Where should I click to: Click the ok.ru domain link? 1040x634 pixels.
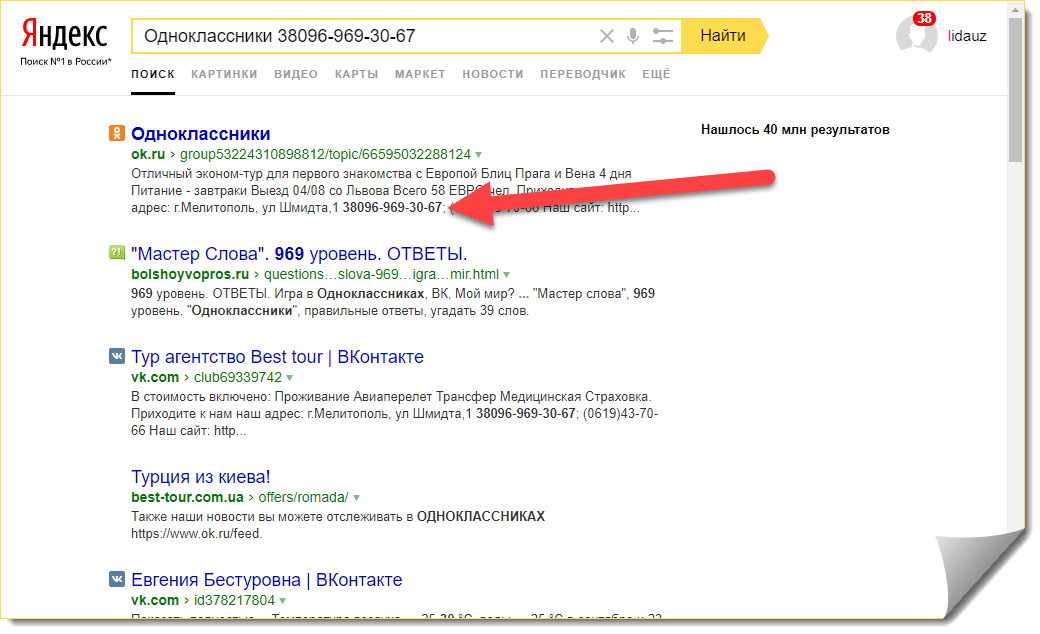pyautogui.click(x=148, y=155)
